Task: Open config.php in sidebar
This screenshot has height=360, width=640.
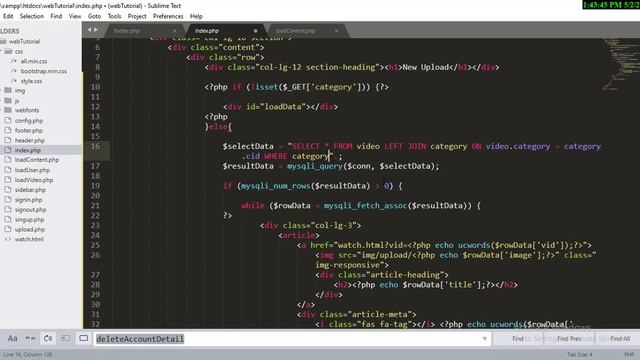Action: pos(29,120)
